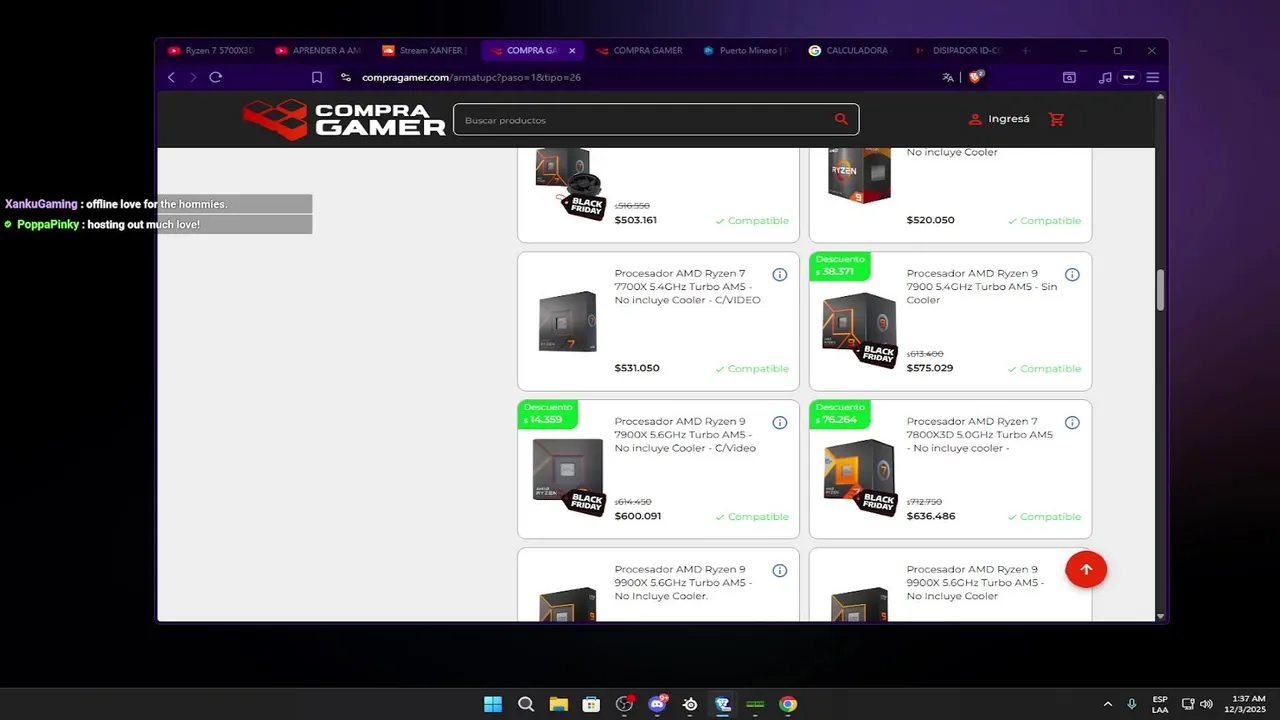Select Ryzen 9 7900 5.4GHz product title
Viewport: 1280px width, 720px height.
point(983,287)
